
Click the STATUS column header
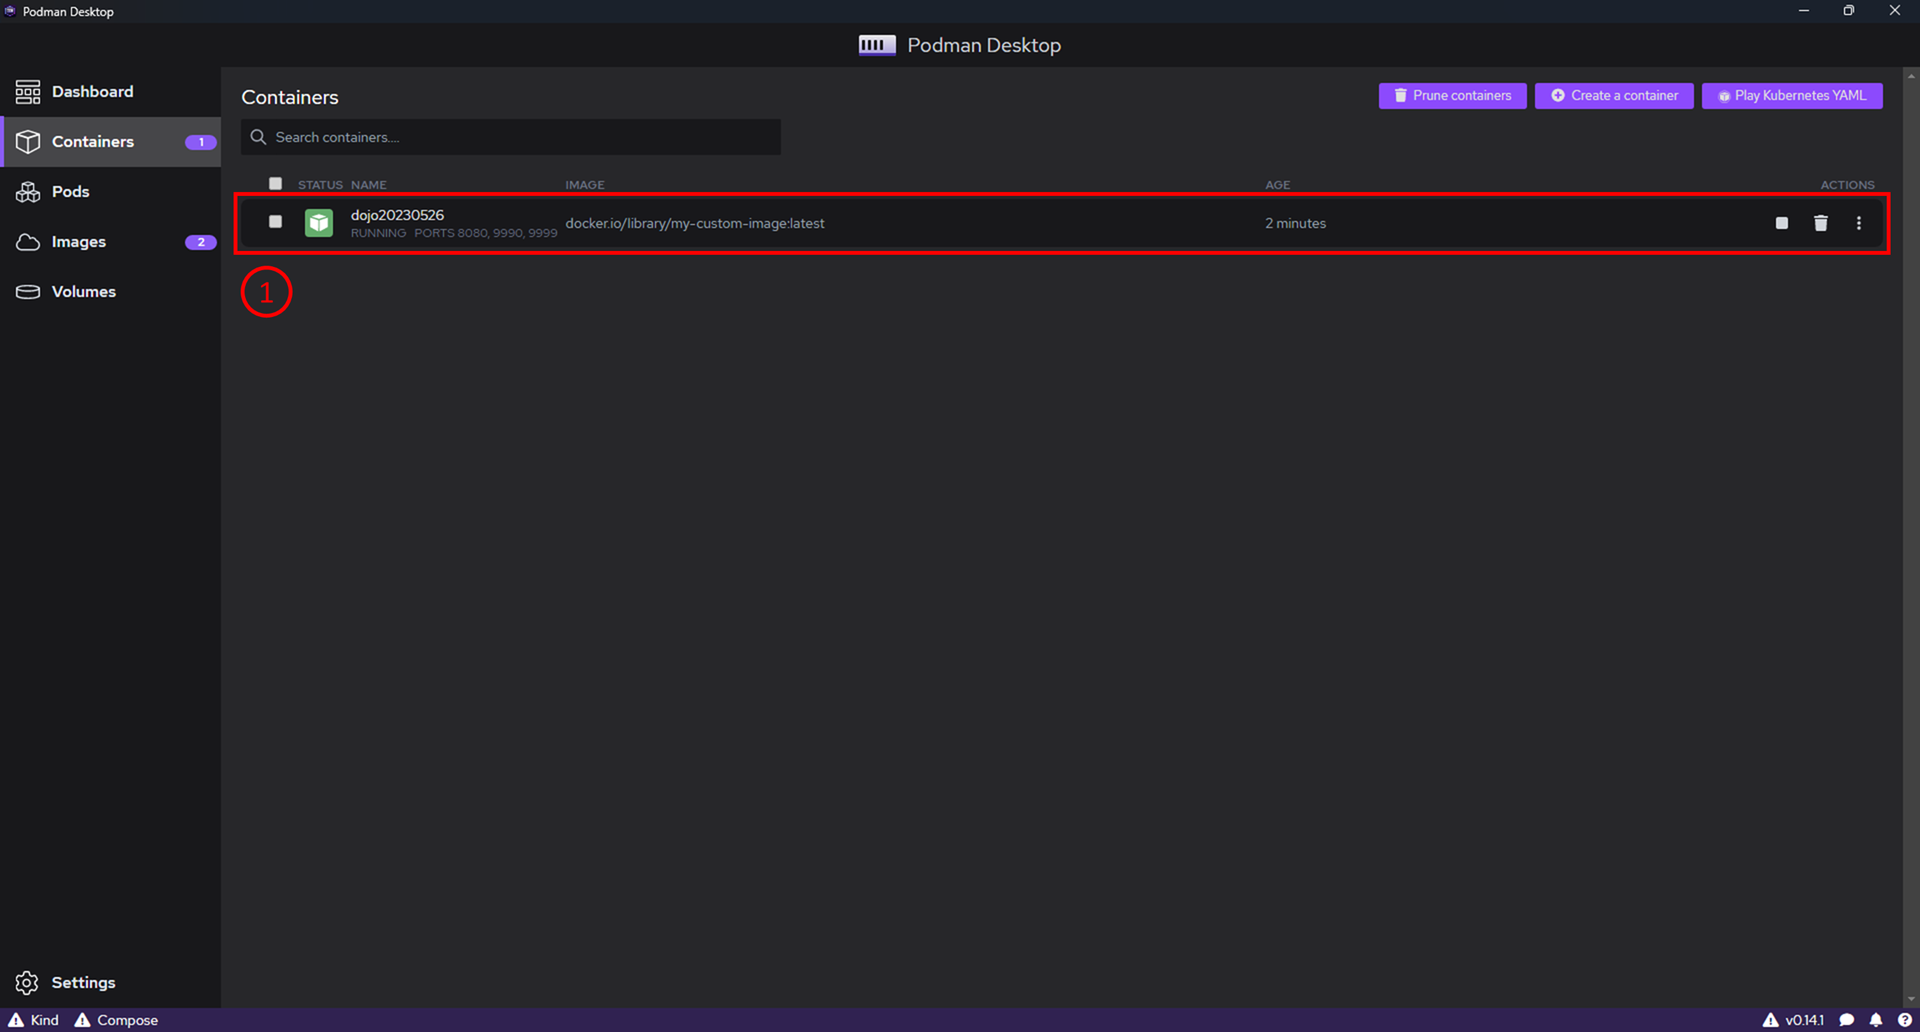click(x=320, y=185)
